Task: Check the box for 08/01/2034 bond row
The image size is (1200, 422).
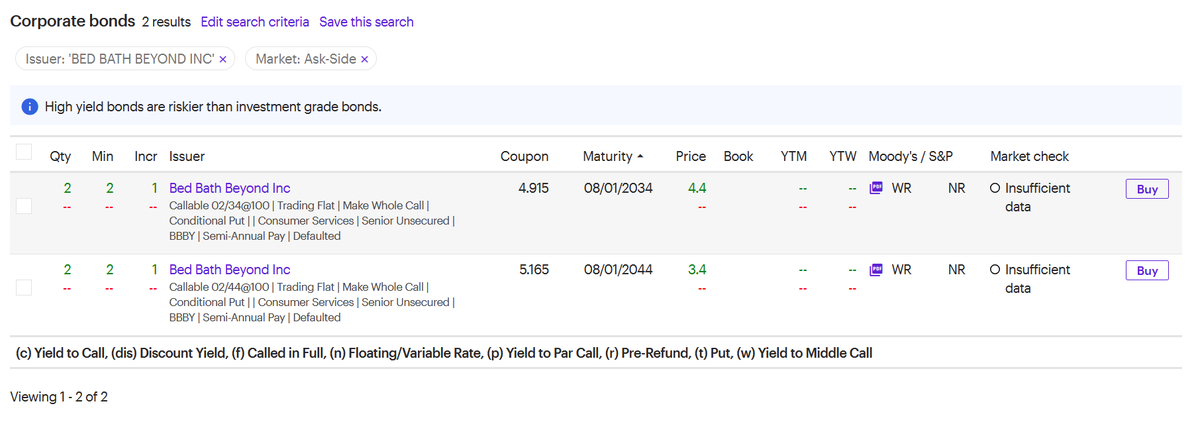Action: point(24,206)
